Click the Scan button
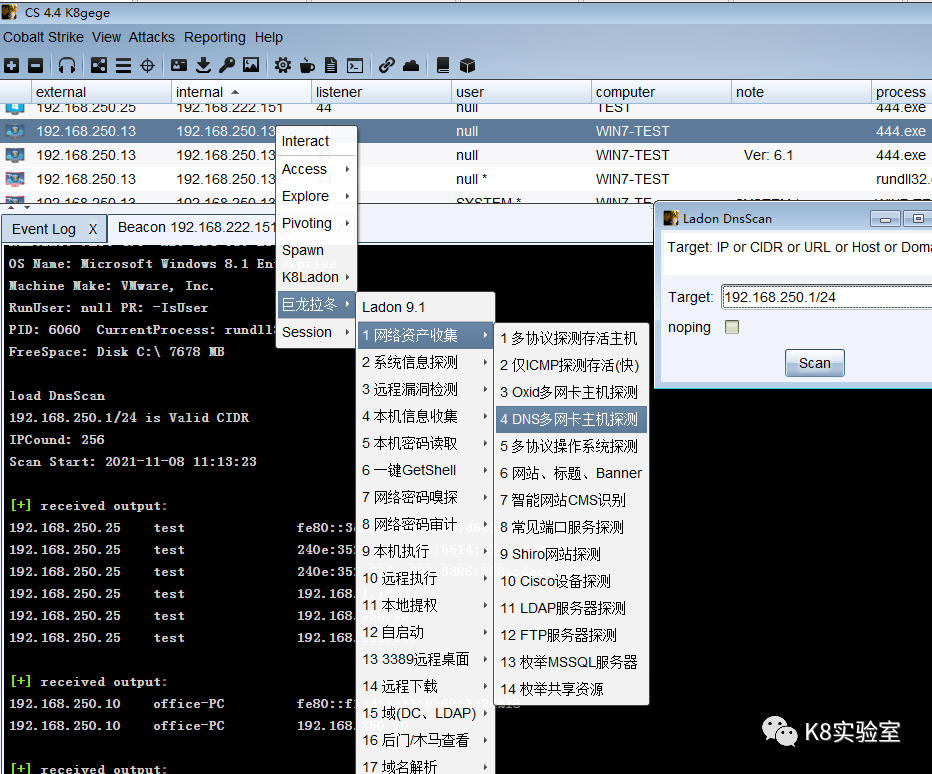Image resolution: width=932 pixels, height=774 pixels. point(814,363)
